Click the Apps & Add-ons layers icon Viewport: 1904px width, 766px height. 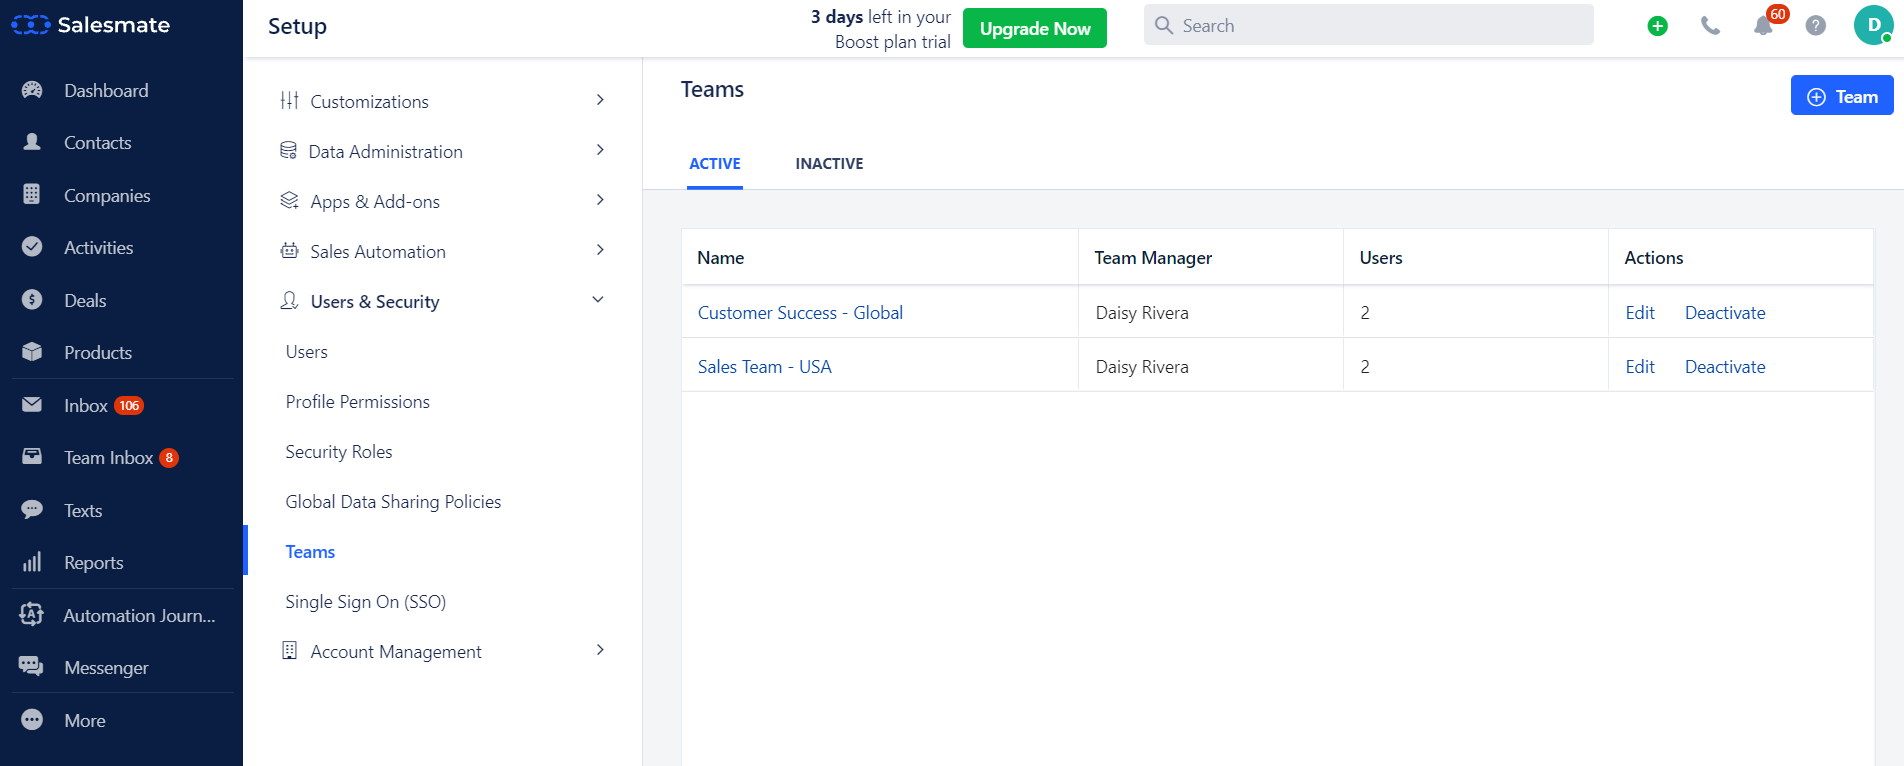click(x=290, y=200)
